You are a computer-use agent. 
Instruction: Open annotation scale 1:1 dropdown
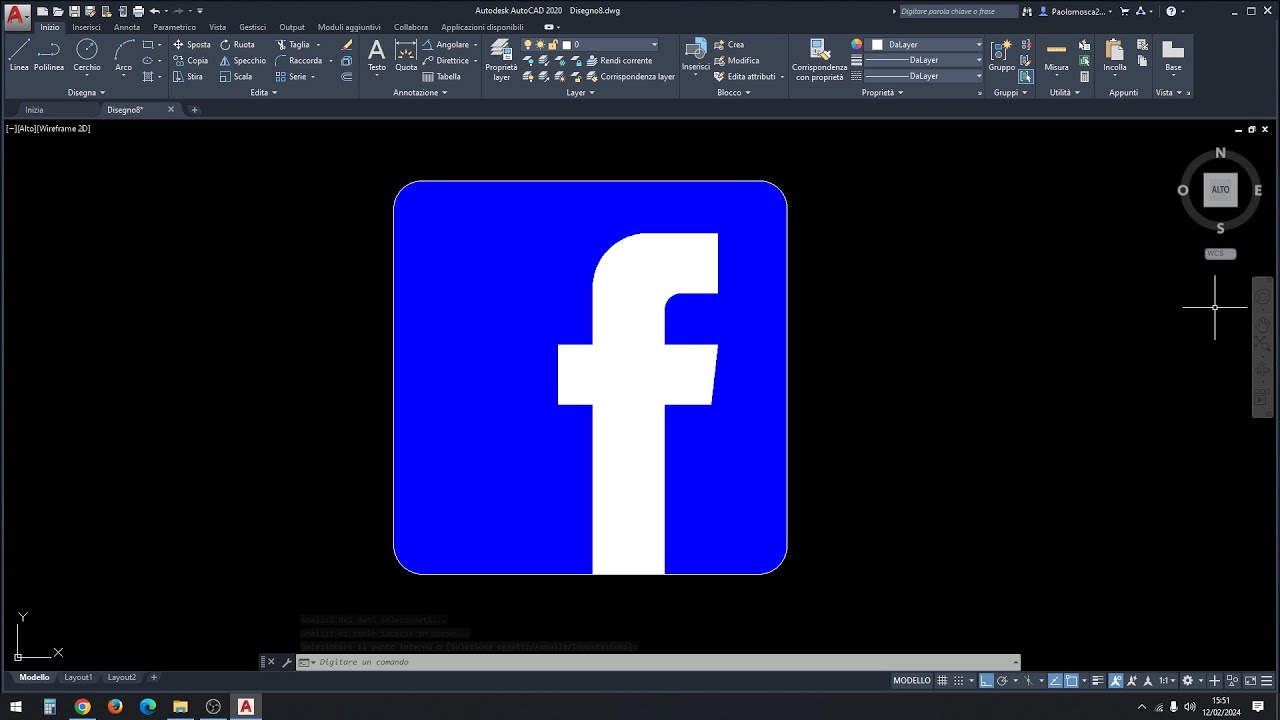[x=1167, y=680]
